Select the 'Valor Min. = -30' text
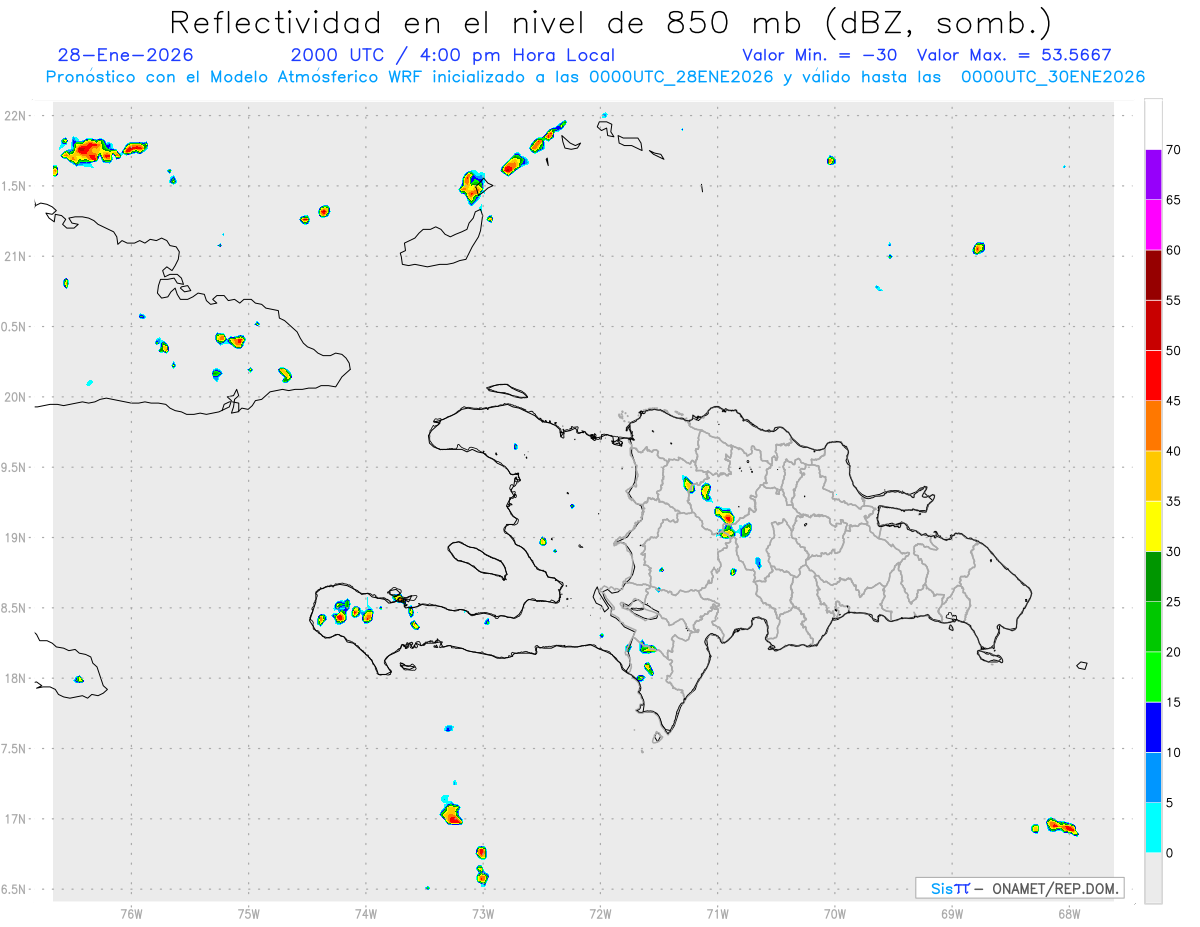 820,55
